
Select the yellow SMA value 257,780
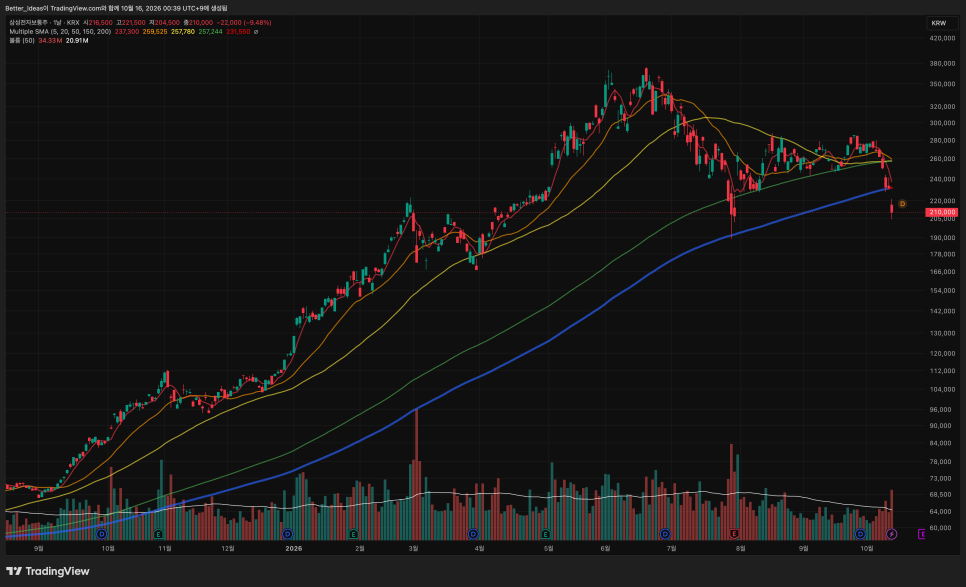(x=183, y=31)
